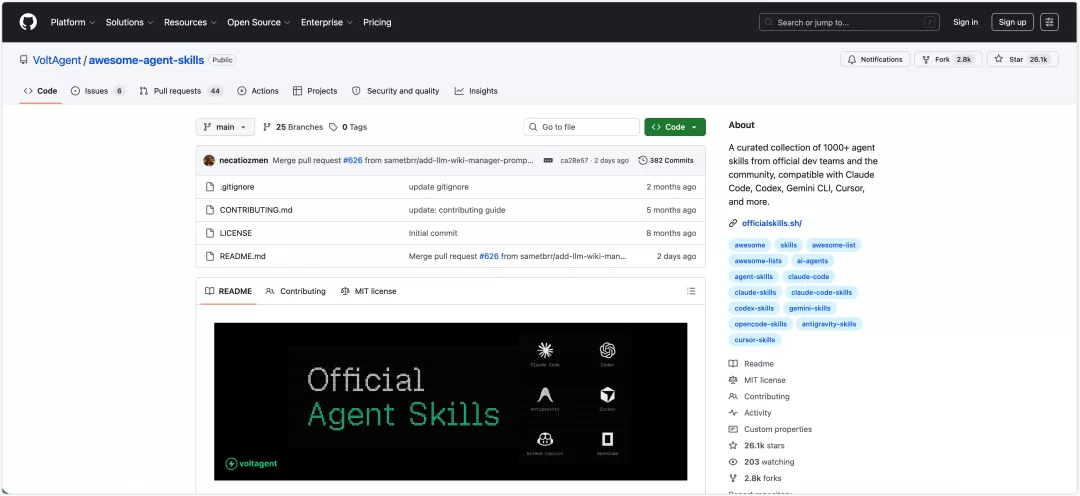Click the star icon beside 26.1k stars
1080x496 pixels.
point(733,446)
